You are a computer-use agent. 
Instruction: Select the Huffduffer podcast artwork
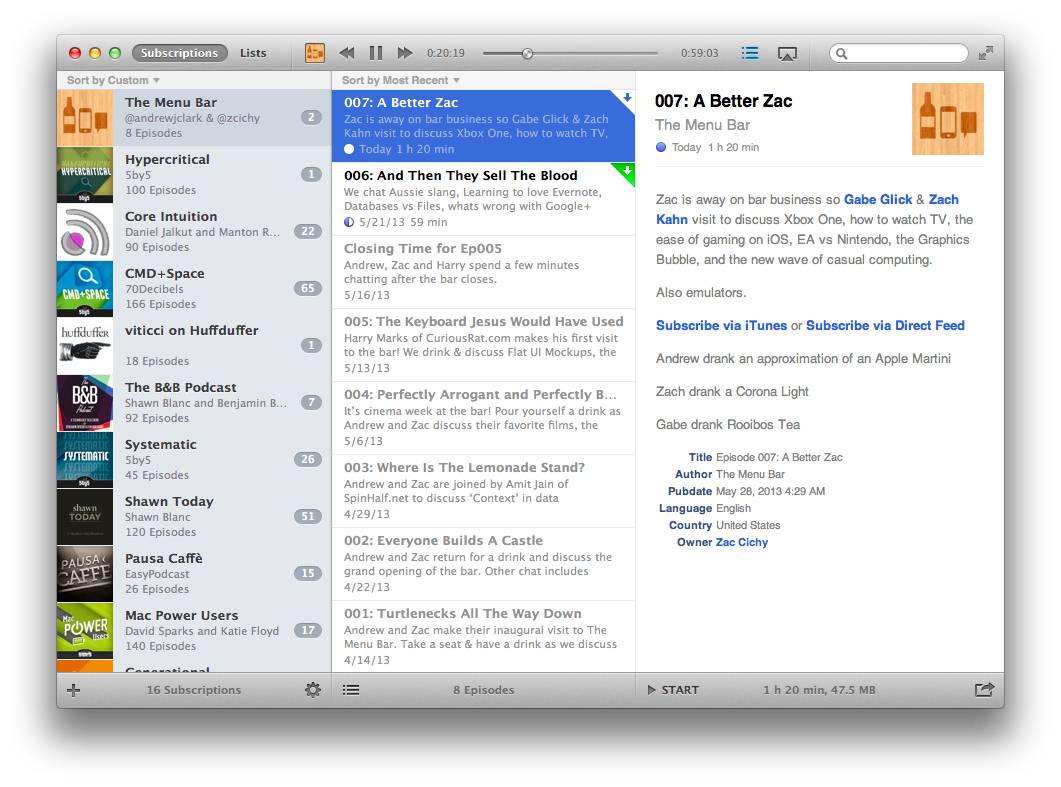click(85, 346)
